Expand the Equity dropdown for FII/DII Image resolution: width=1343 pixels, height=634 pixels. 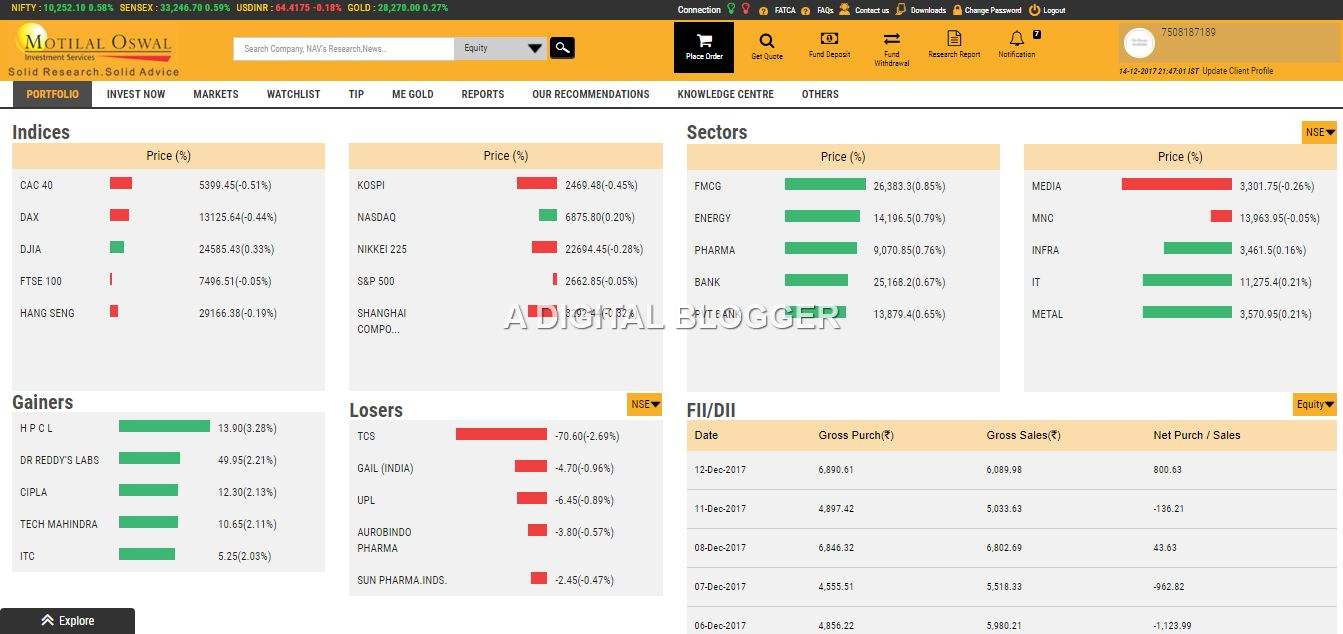click(x=1314, y=404)
